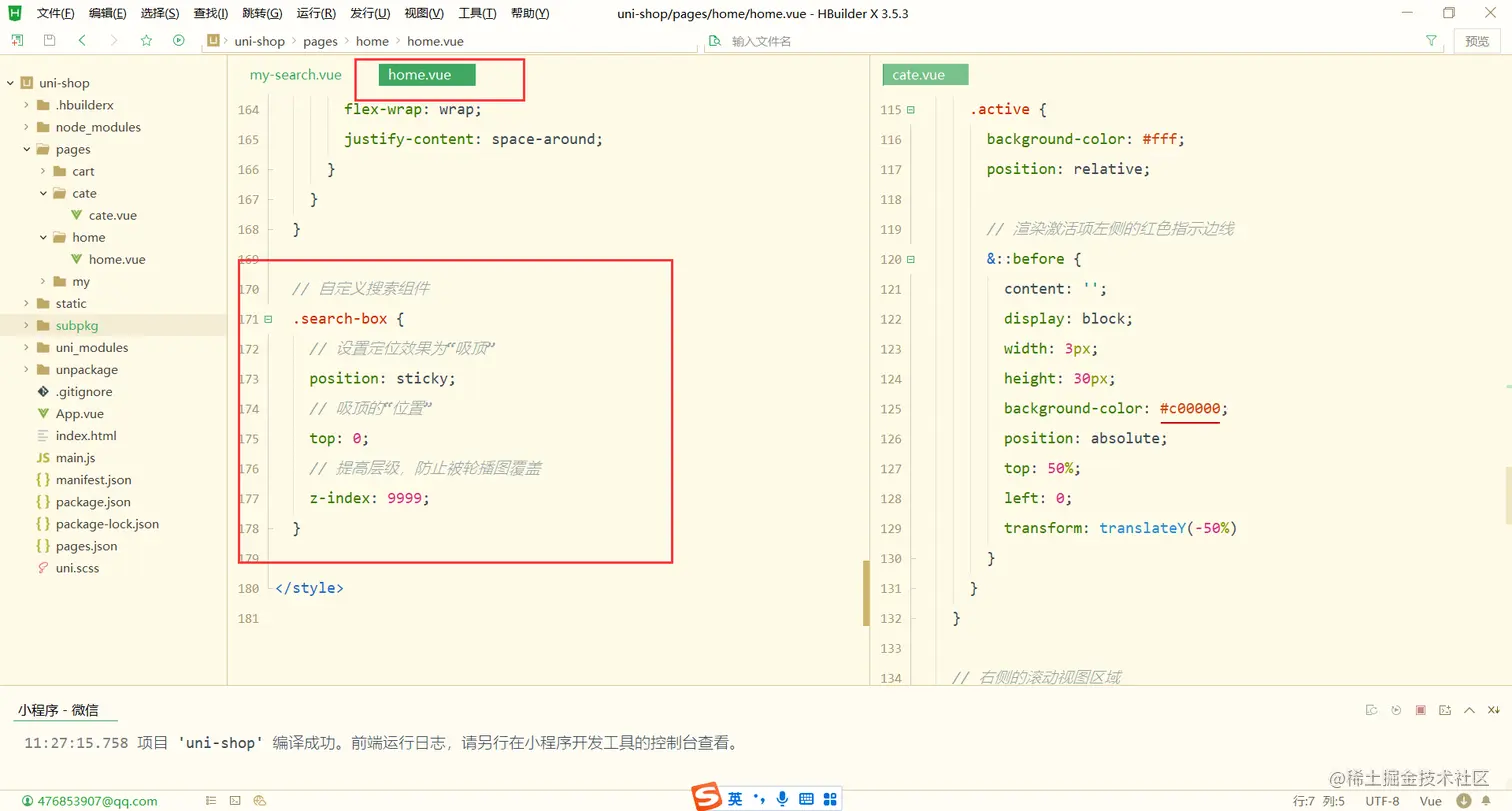Click the IME toolbox grid icon

[829, 798]
